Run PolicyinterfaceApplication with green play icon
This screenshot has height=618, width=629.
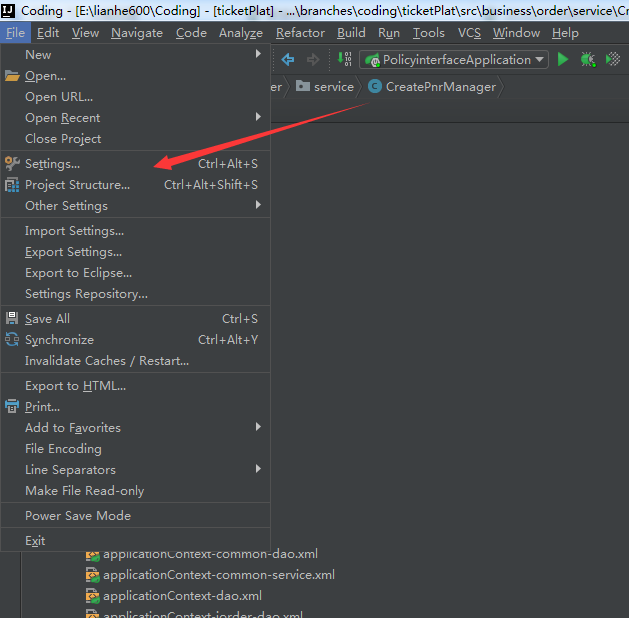point(563,59)
